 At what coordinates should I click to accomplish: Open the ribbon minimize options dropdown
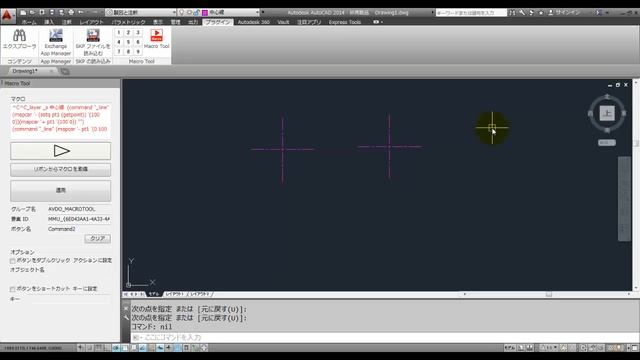coord(381,22)
